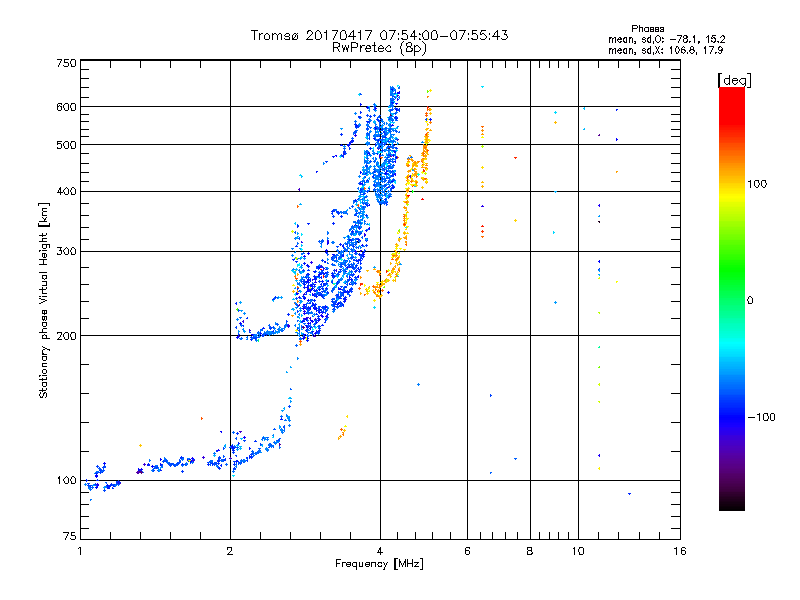Click the 'mean, sd,O: -78.1, 15.2' line
800x600 pixels.
tap(666, 39)
